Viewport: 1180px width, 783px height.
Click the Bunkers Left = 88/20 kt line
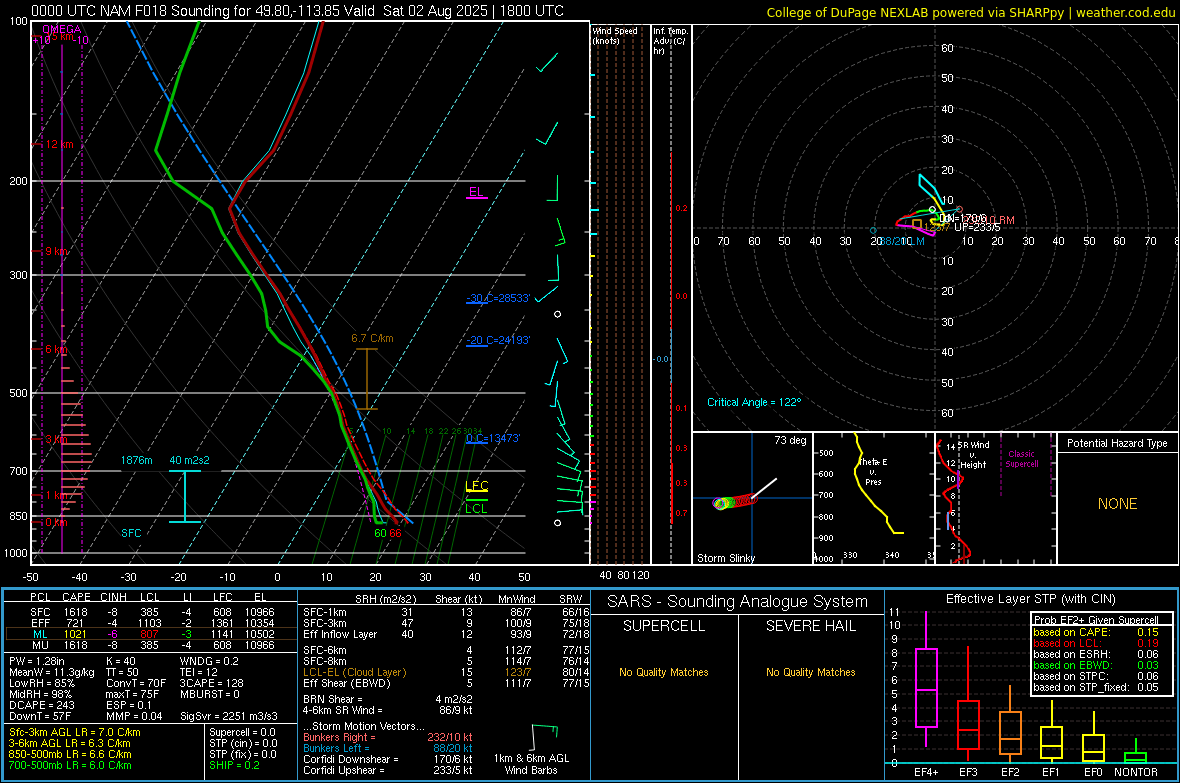coord(388,748)
